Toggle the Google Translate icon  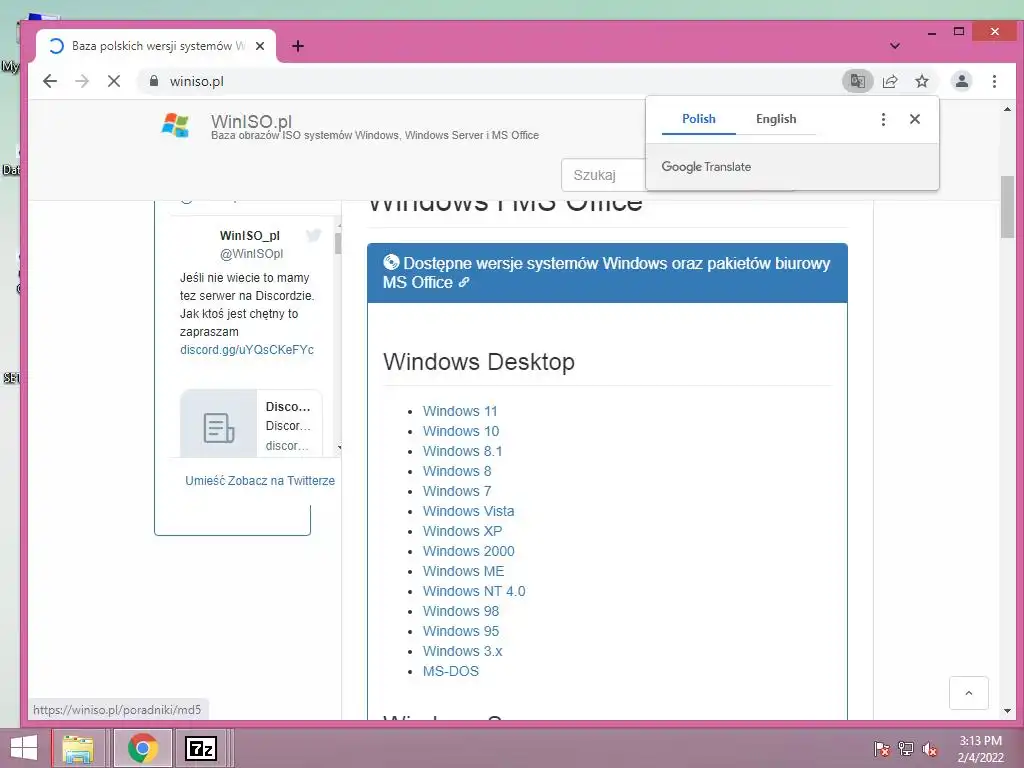tap(857, 81)
